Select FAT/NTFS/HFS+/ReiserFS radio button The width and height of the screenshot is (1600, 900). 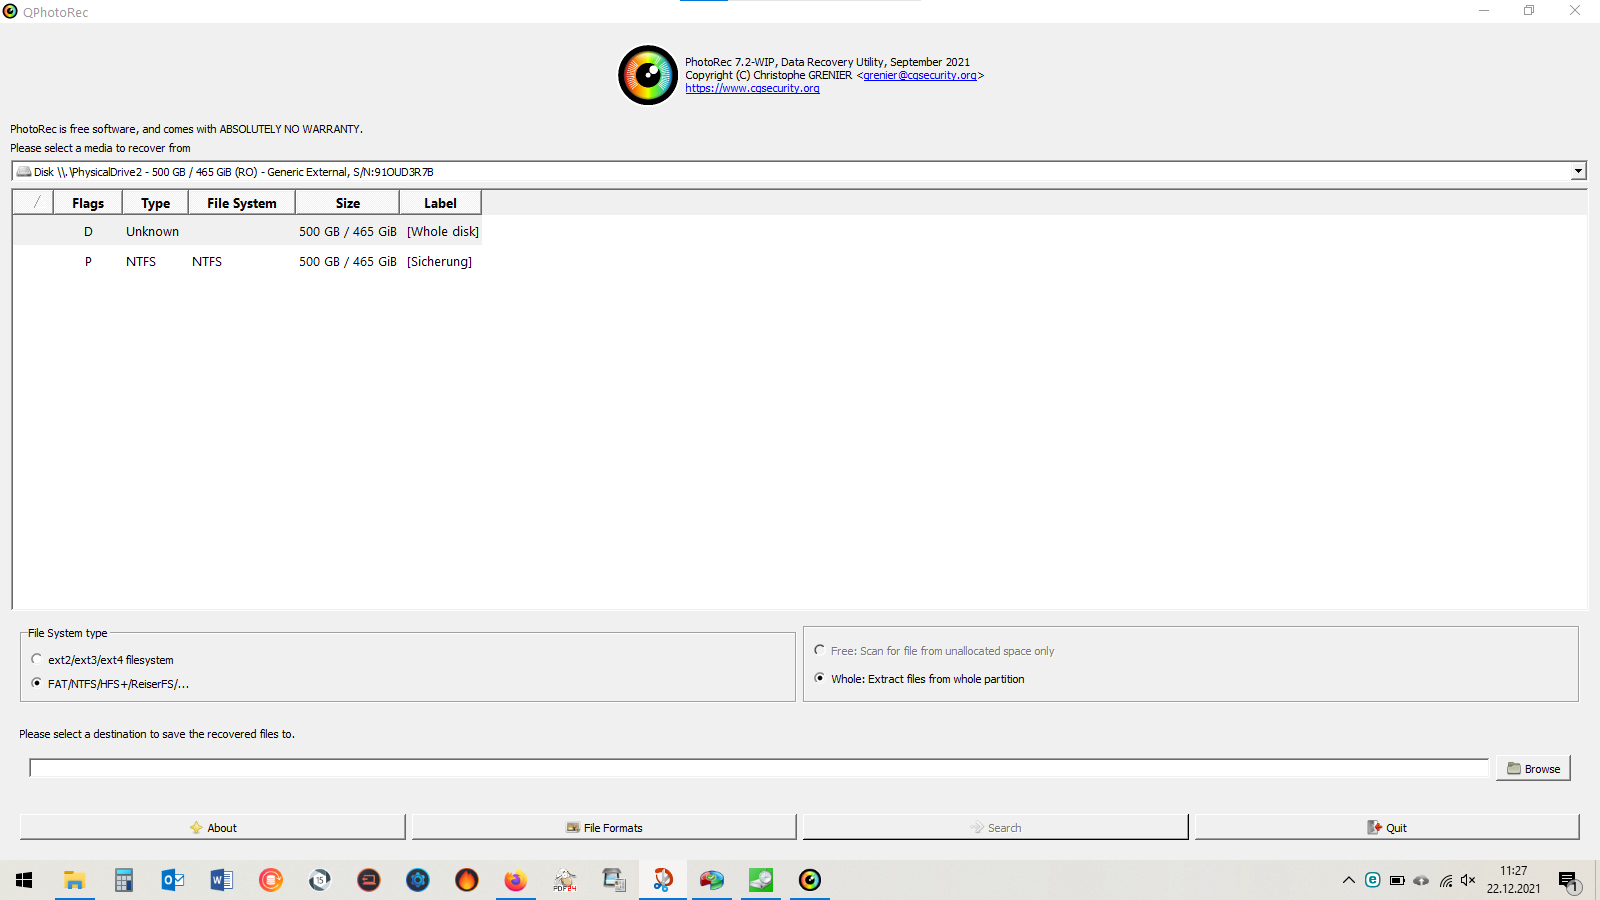(37, 683)
